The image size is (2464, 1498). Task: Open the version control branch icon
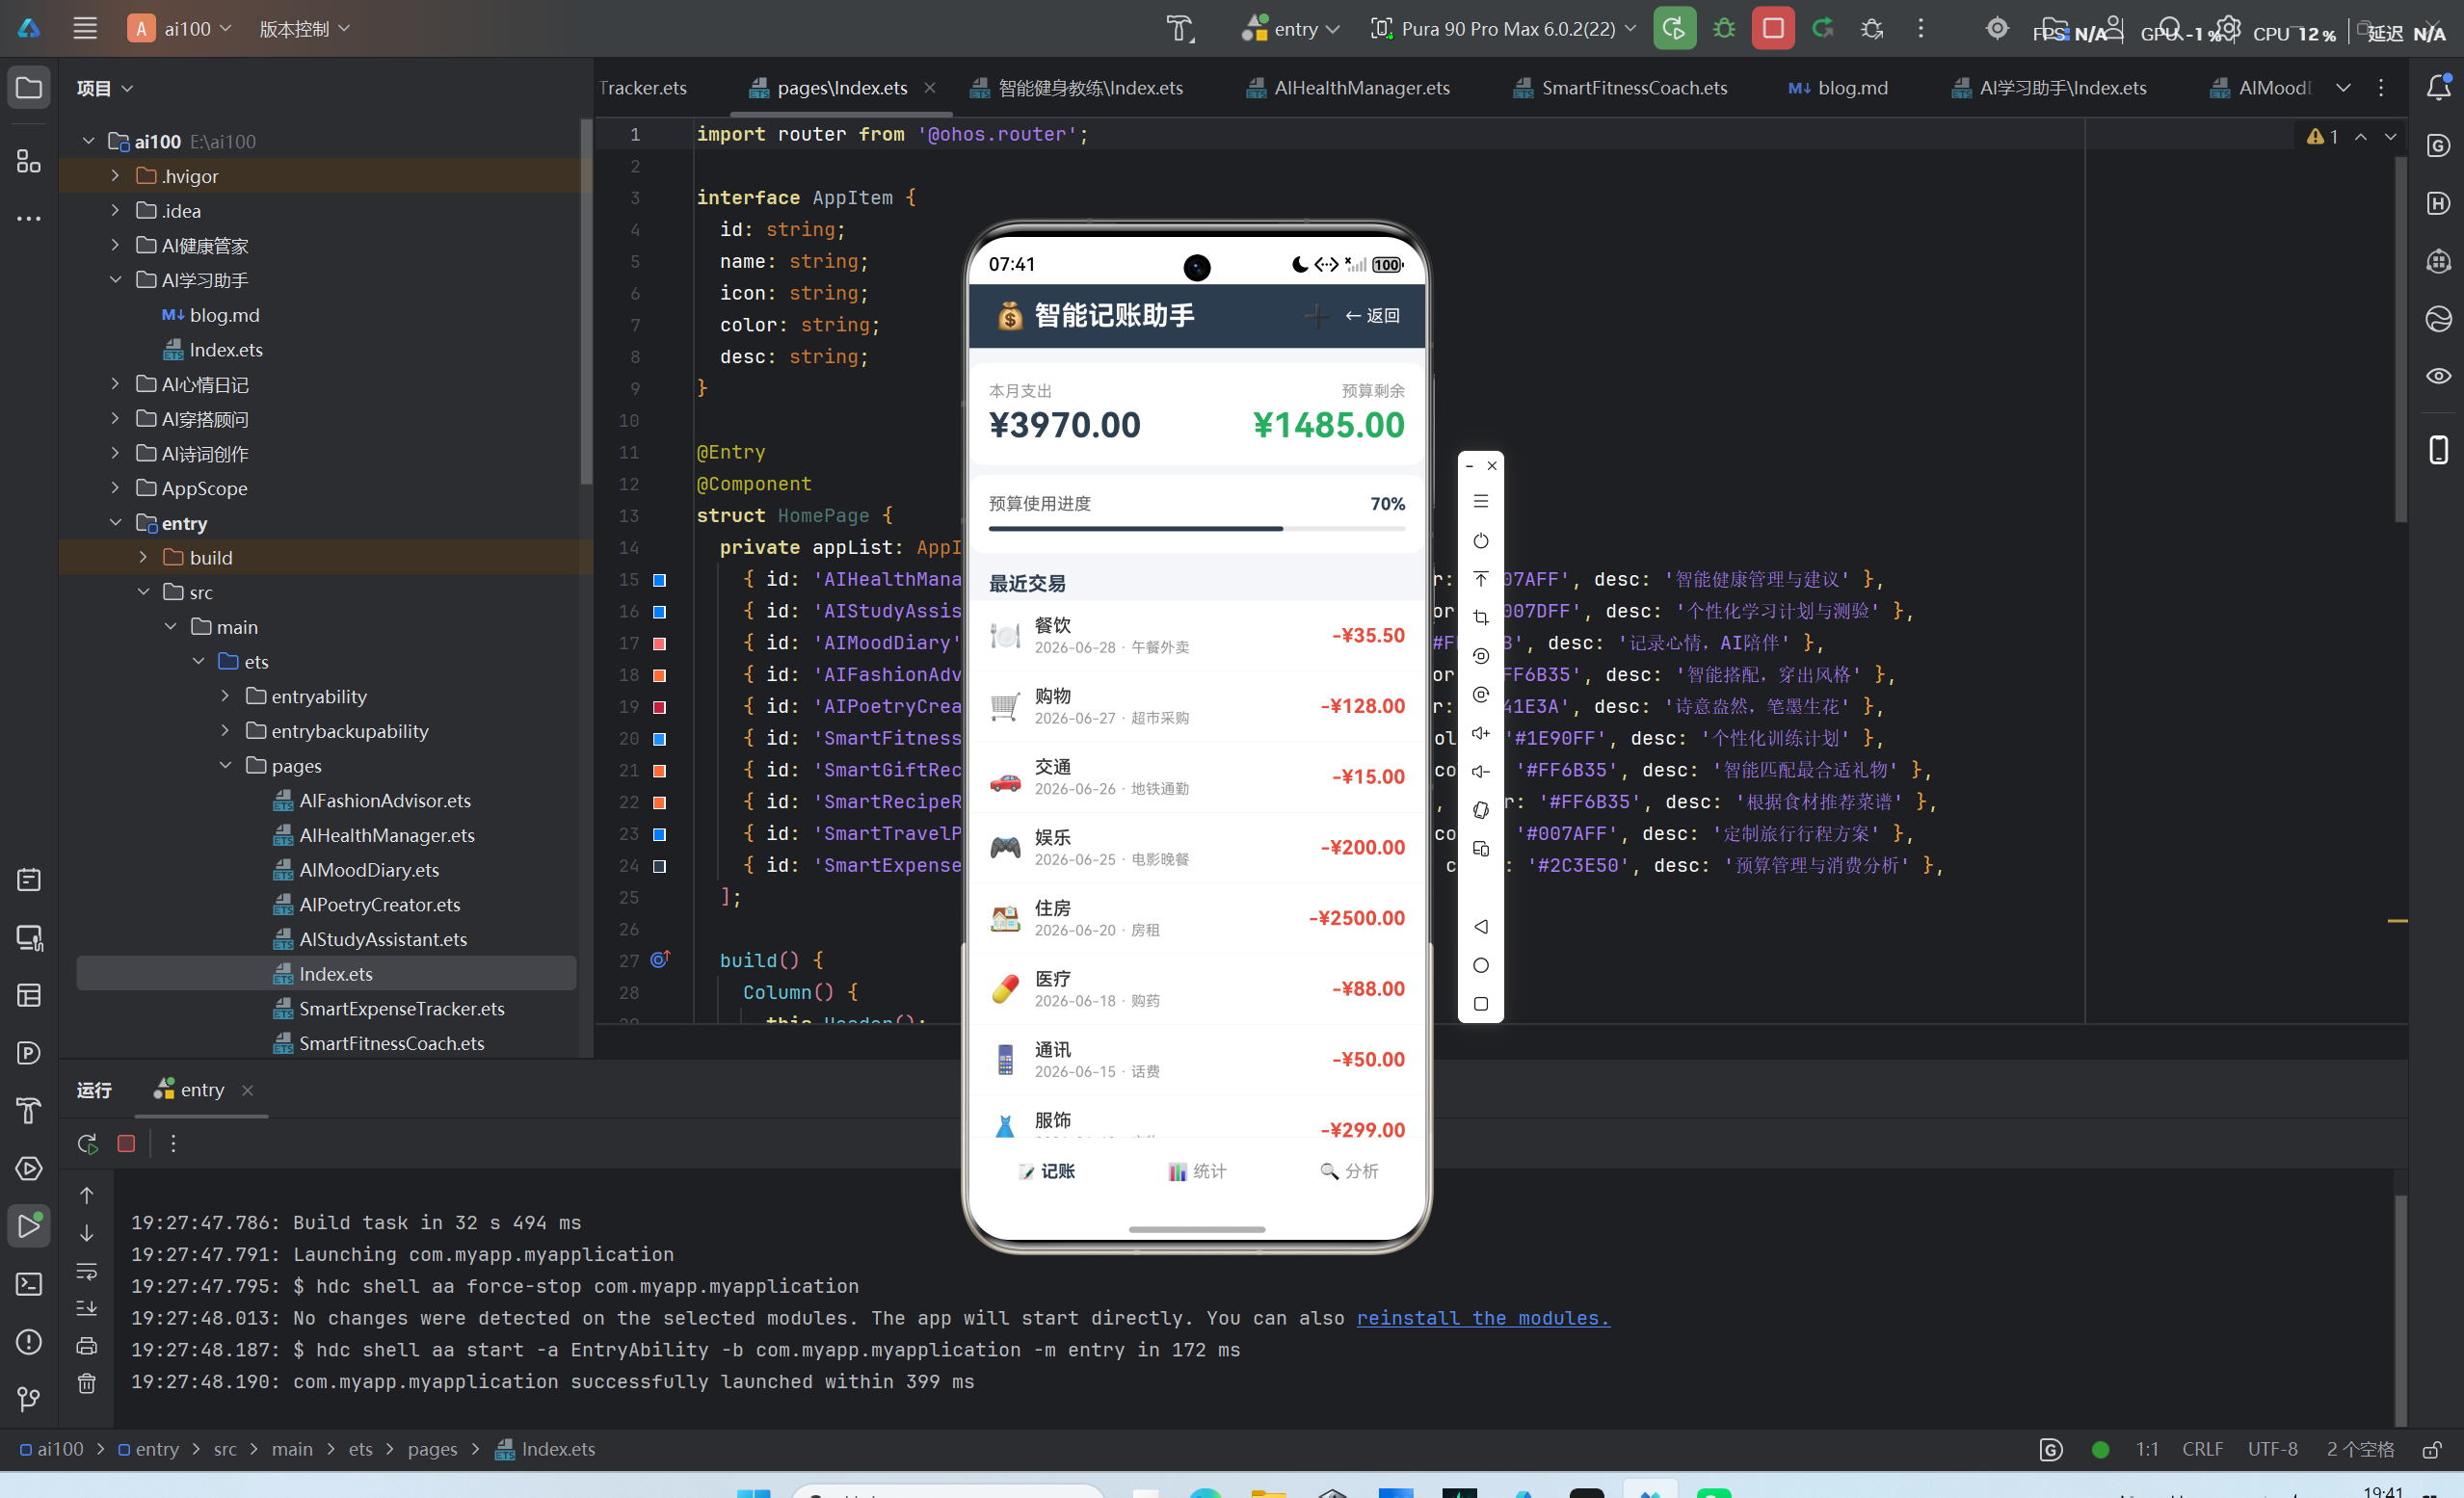(29, 1399)
